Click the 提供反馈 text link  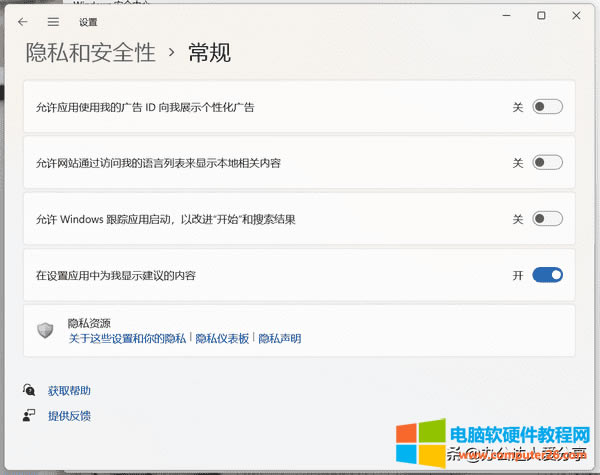[x=69, y=415]
